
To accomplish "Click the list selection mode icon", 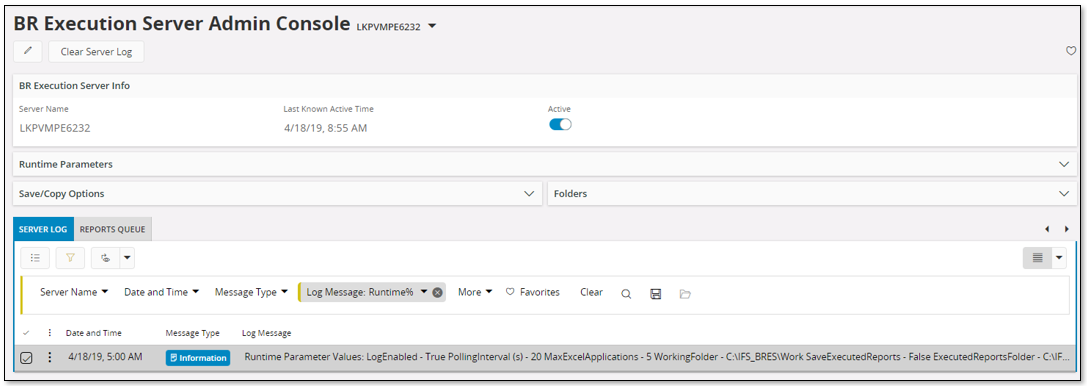I will [x=35, y=258].
